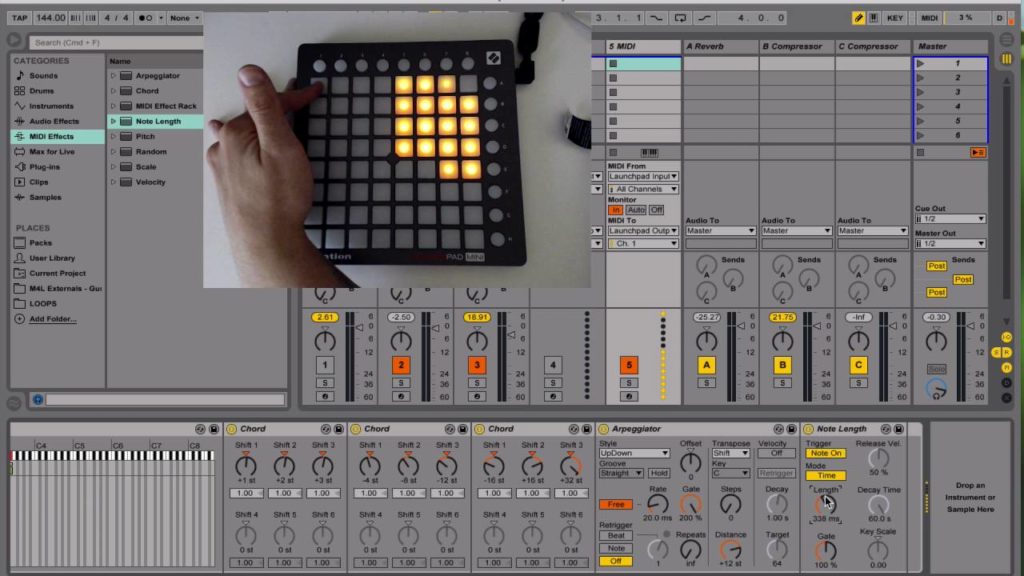Screen dimensions: 1024x576
Task: Select the Audio Effects category icon
Action: [x=20, y=121]
